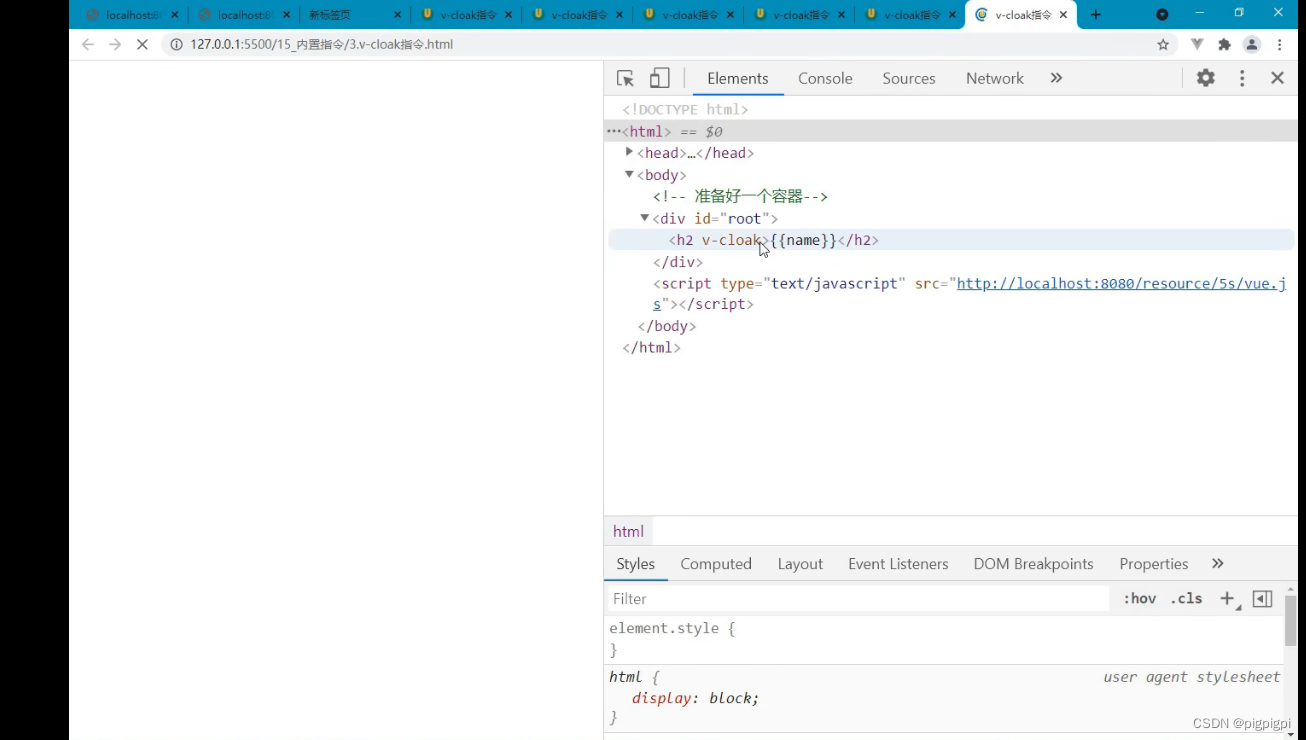1306x740 pixels.
Task: Close the DevTools panel
Action: click(x=1277, y=78)
